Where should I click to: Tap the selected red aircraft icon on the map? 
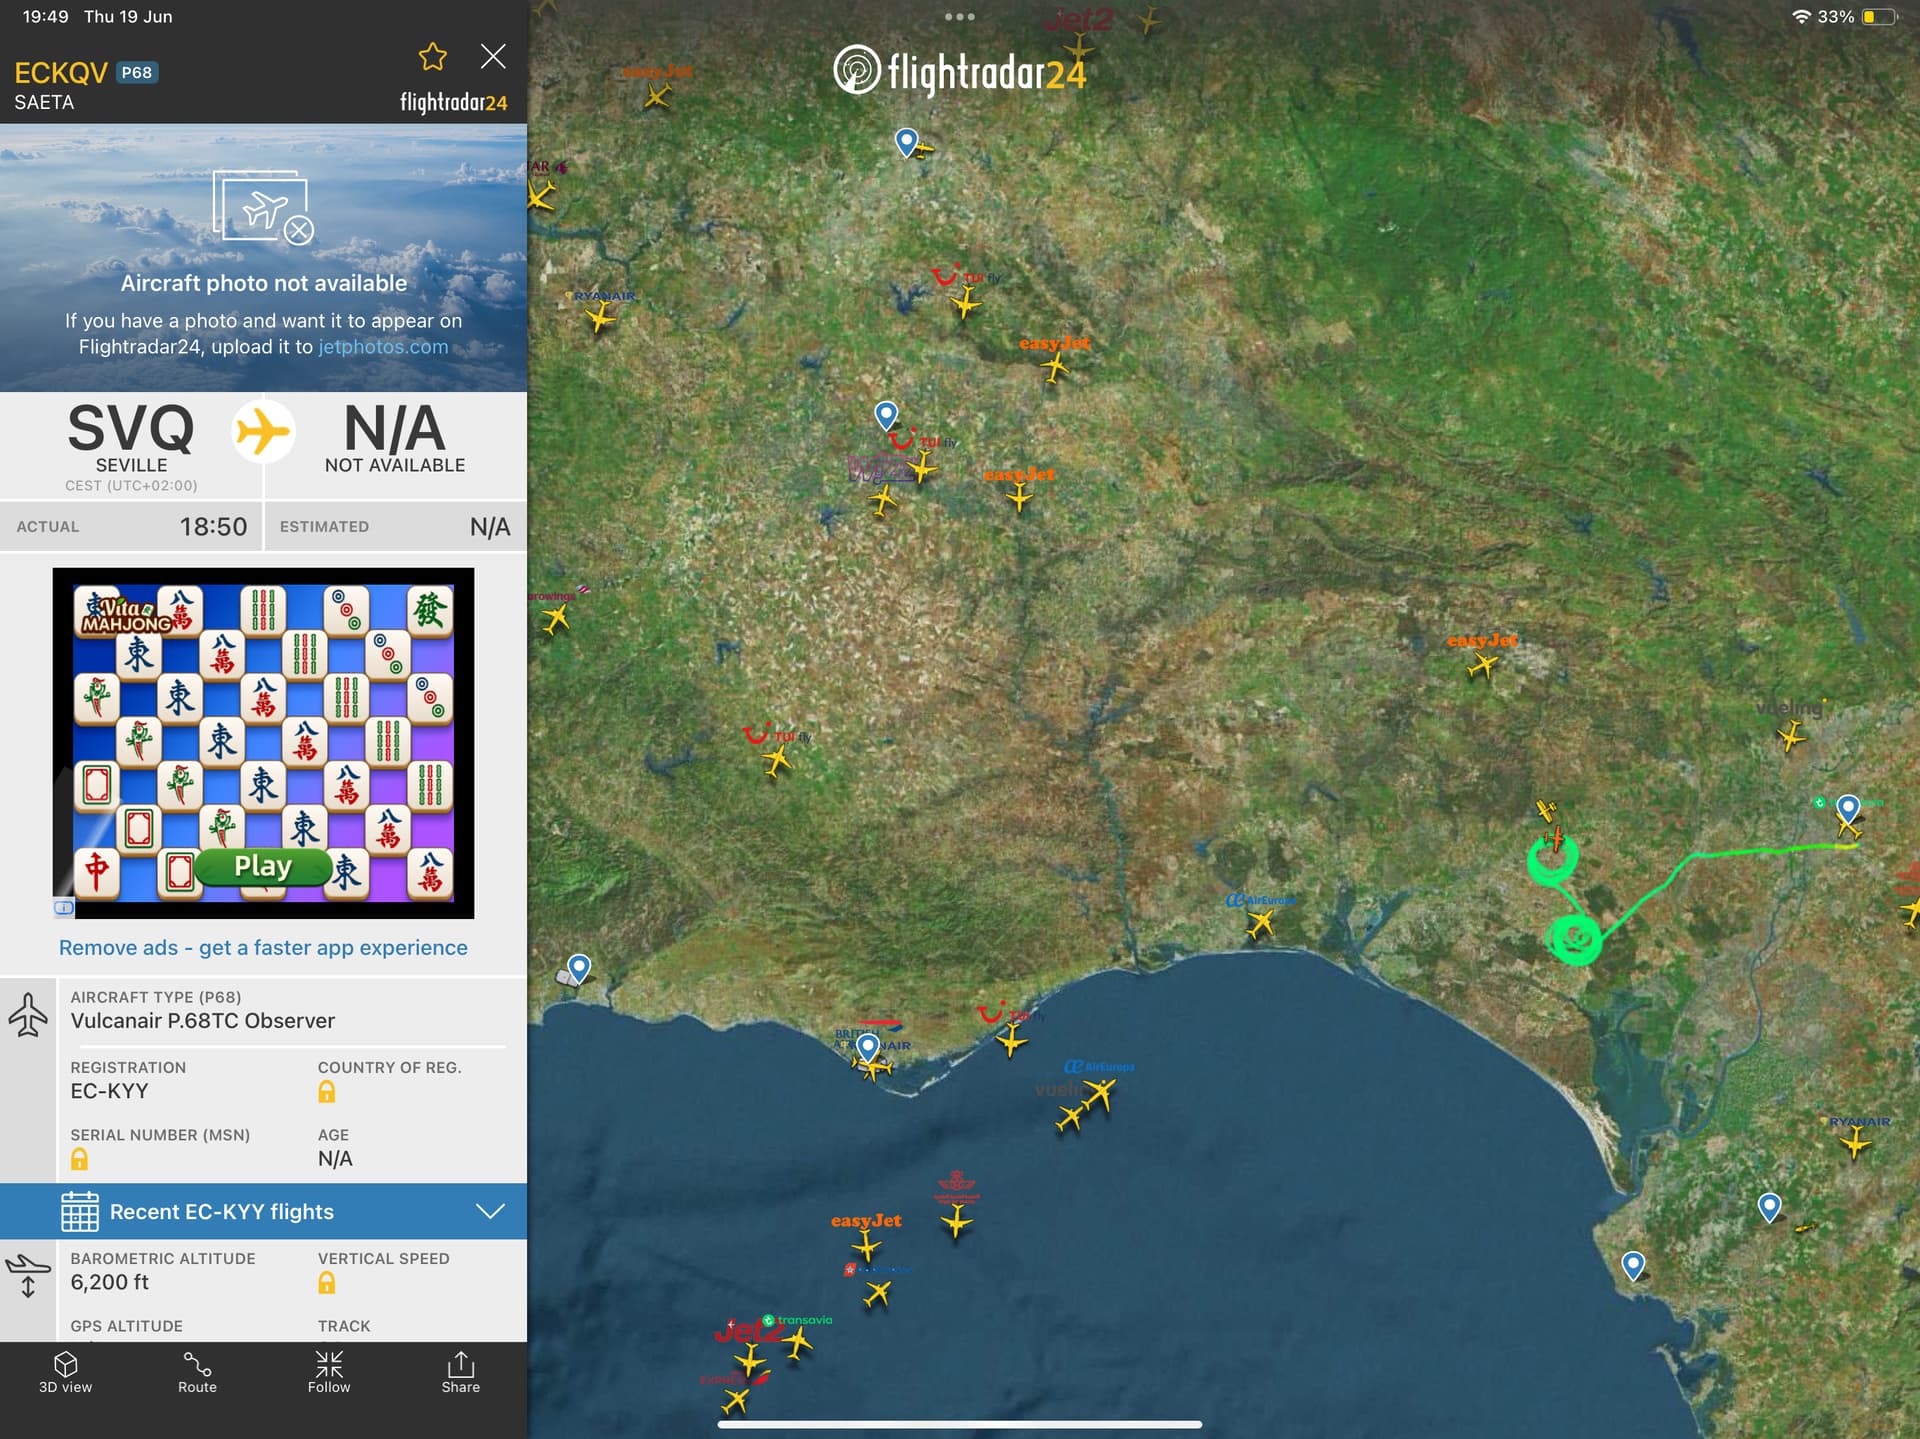(x=1554, y=838)
